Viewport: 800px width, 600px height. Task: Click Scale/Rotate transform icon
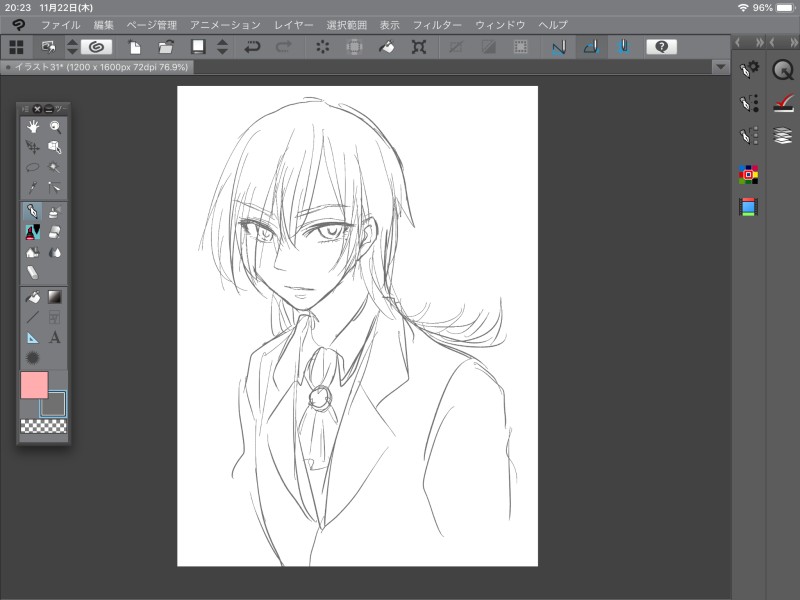(418, 47)
